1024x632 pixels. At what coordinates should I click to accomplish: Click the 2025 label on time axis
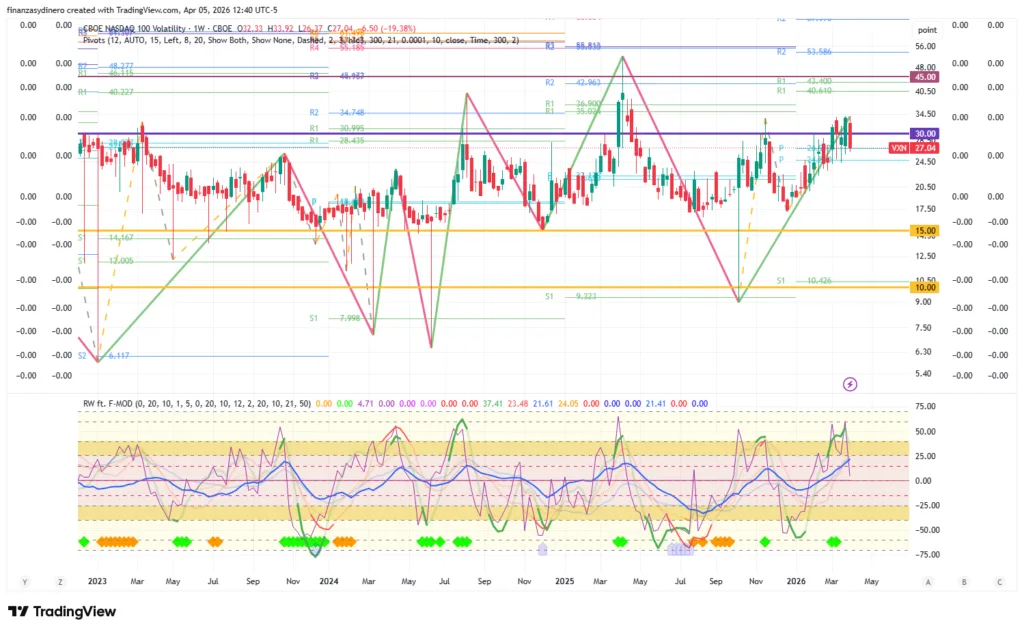click(564, 580)
